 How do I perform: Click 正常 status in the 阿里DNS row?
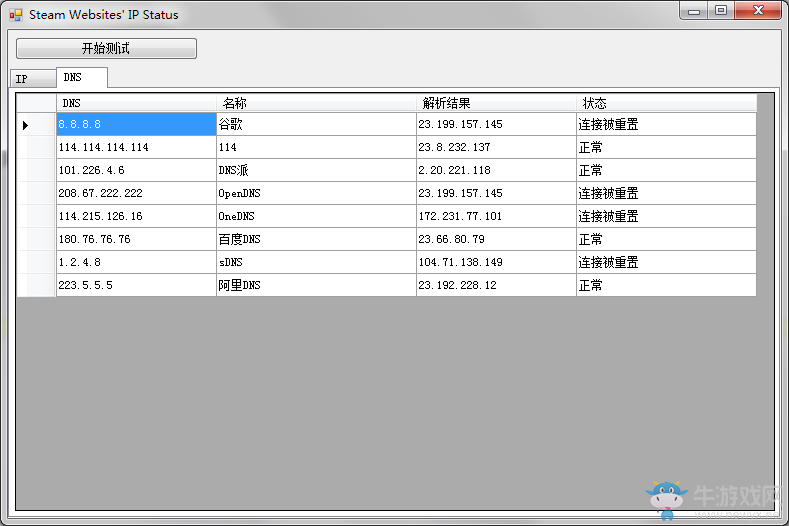pos(667,285)
